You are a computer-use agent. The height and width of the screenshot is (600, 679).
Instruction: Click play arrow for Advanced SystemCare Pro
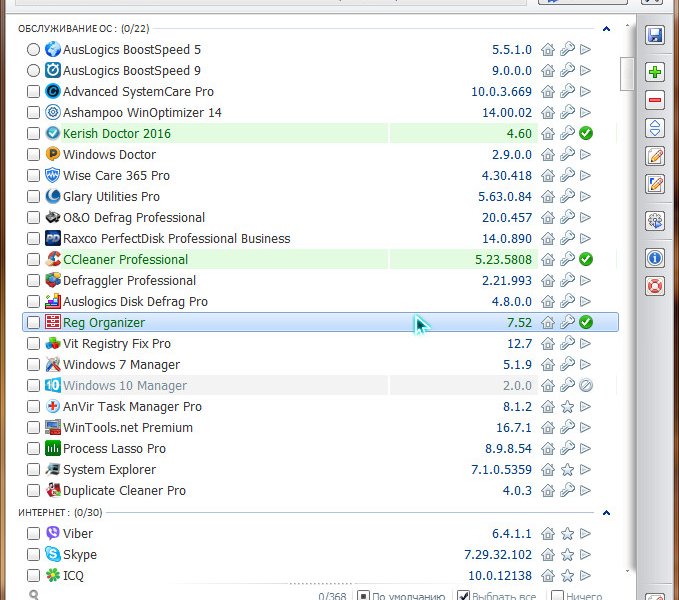[585, 91]
